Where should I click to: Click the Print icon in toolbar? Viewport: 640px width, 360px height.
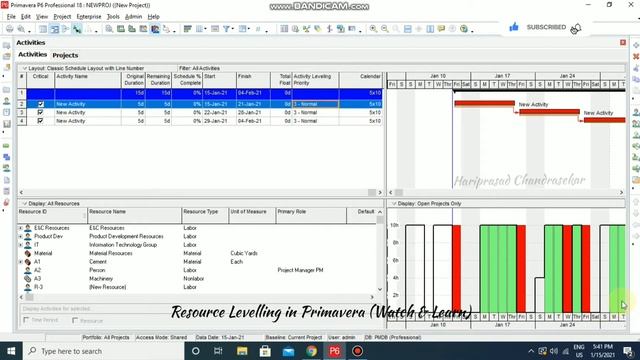tap(9, 29)
